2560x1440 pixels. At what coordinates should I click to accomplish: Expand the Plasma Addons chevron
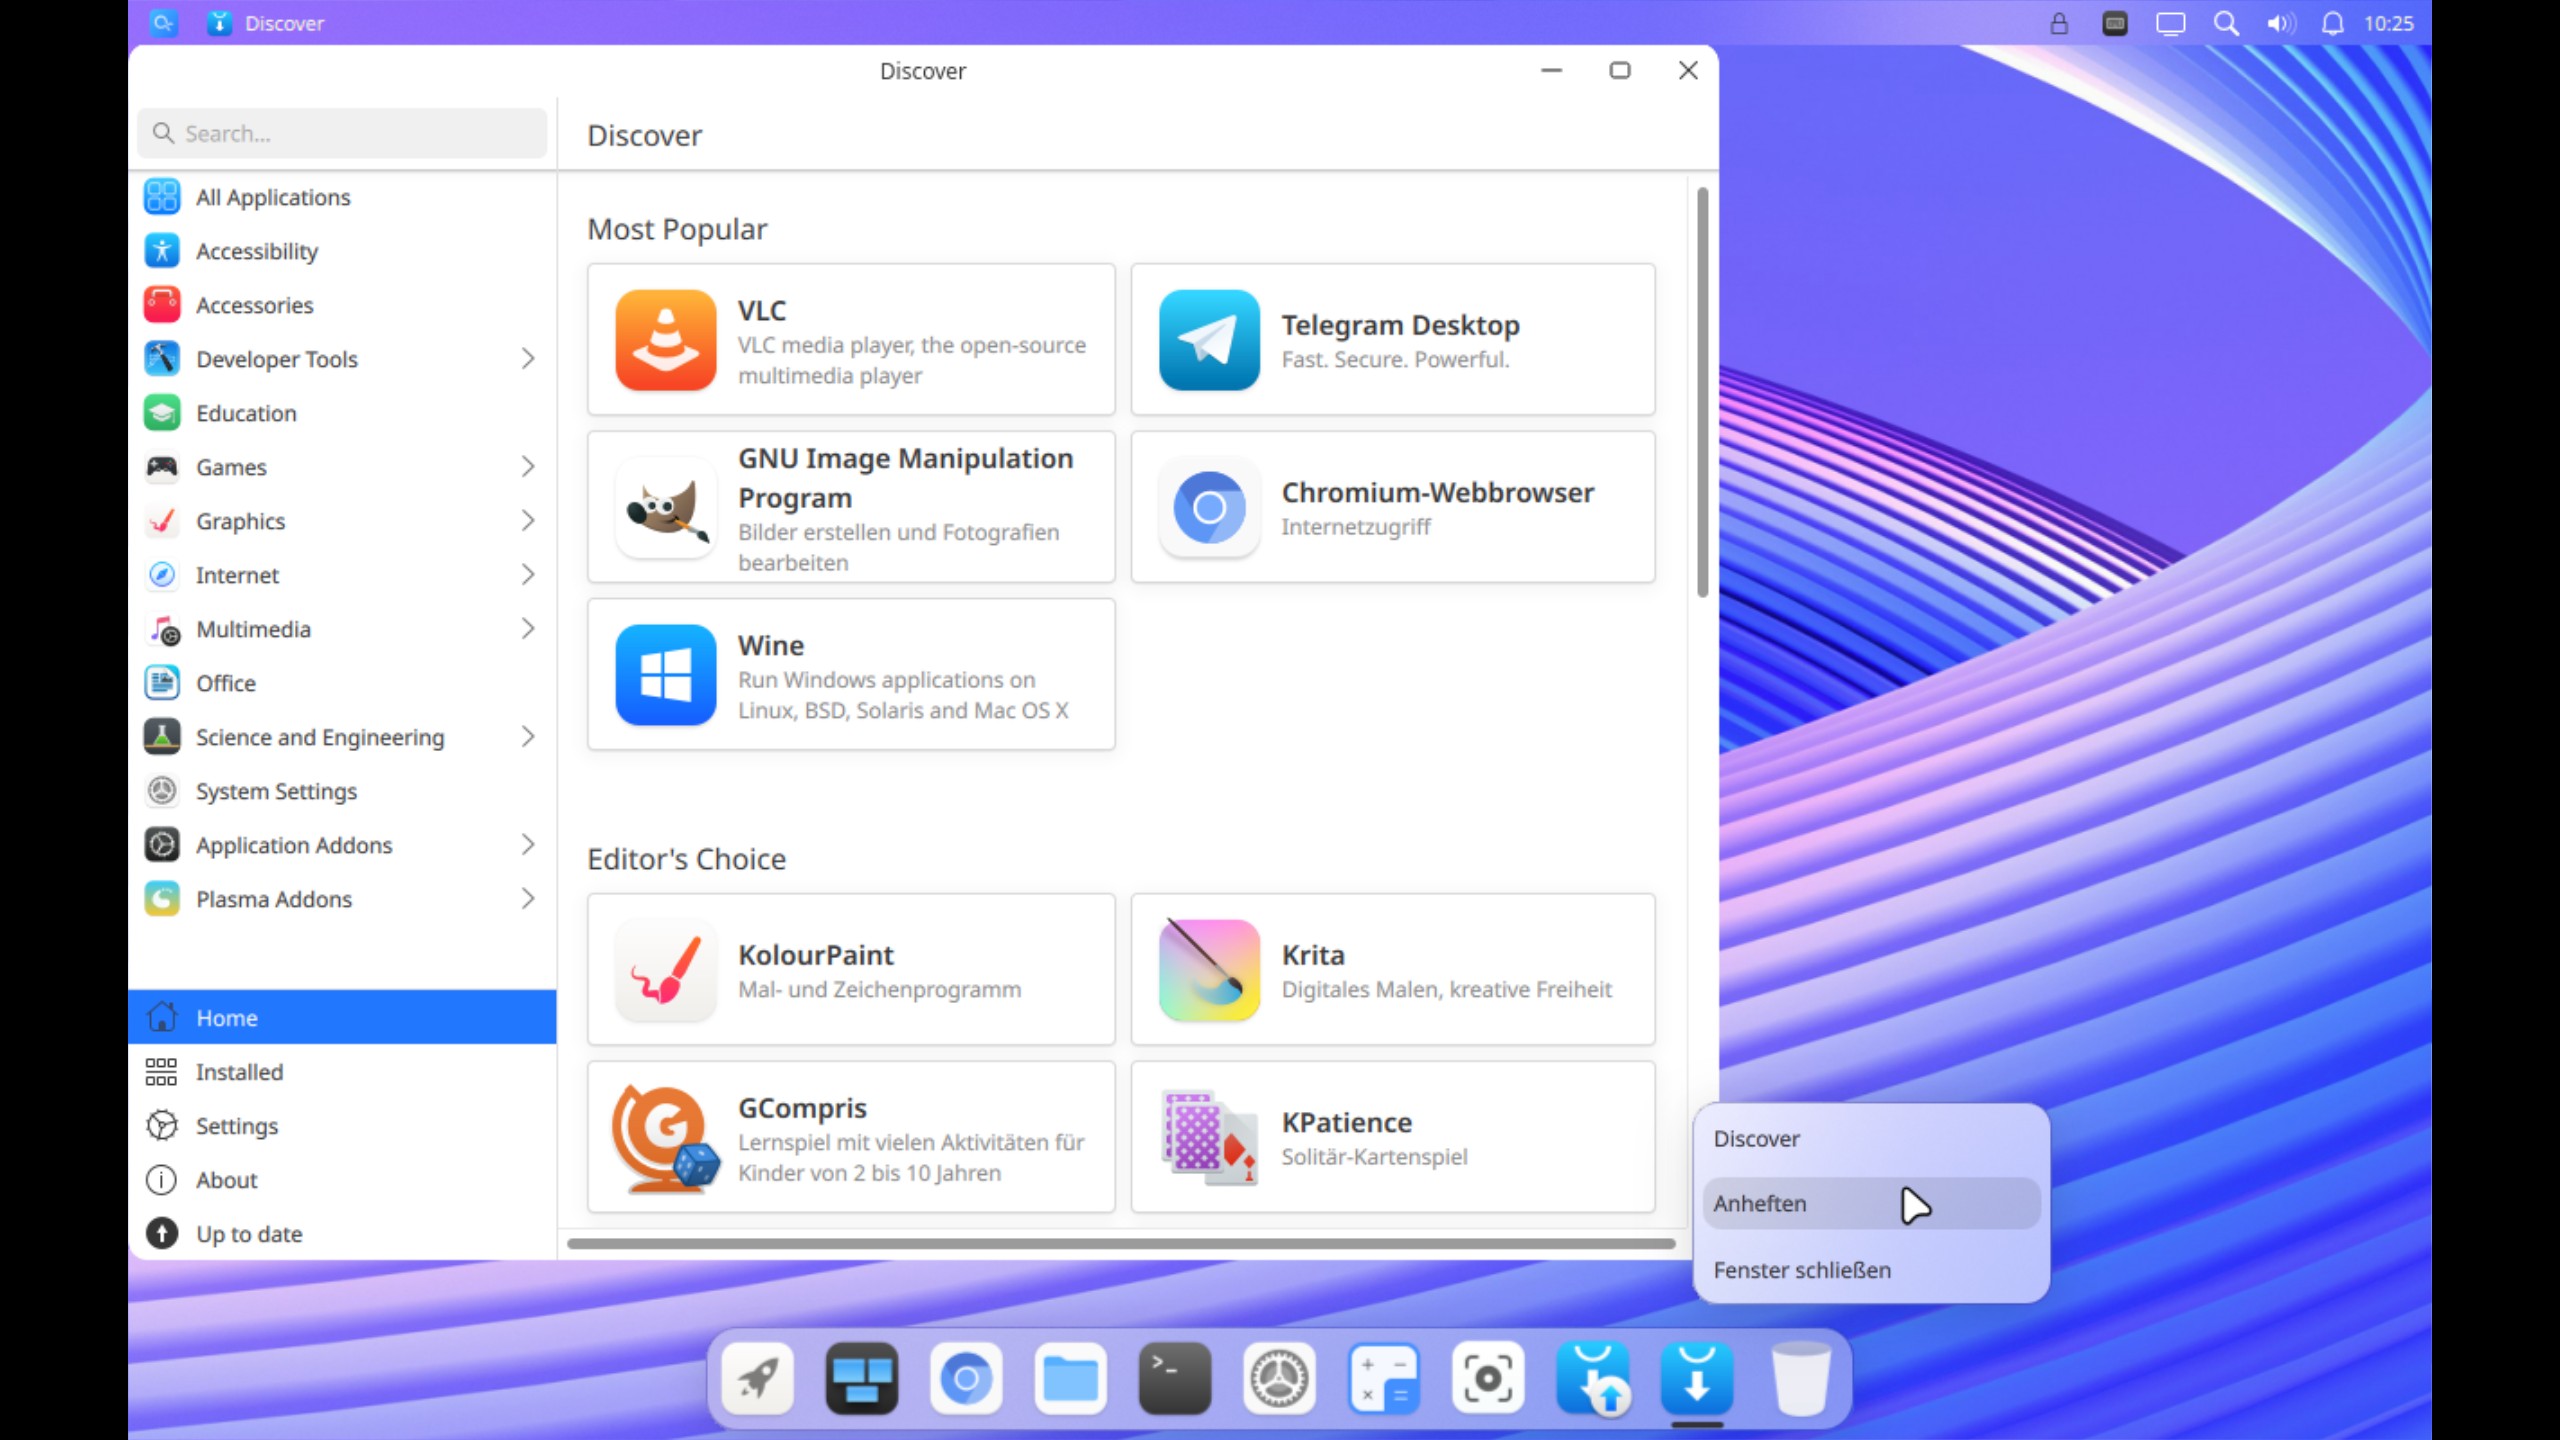[528, 899]
